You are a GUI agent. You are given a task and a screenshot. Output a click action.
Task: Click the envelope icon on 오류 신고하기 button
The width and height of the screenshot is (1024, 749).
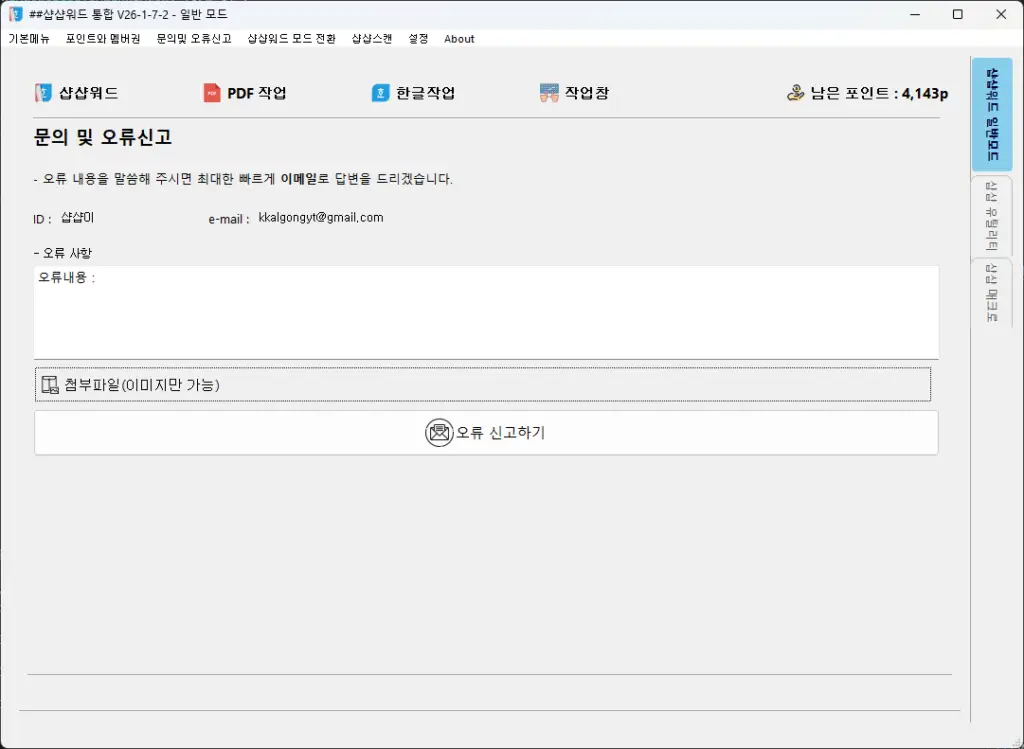point(436,432)
